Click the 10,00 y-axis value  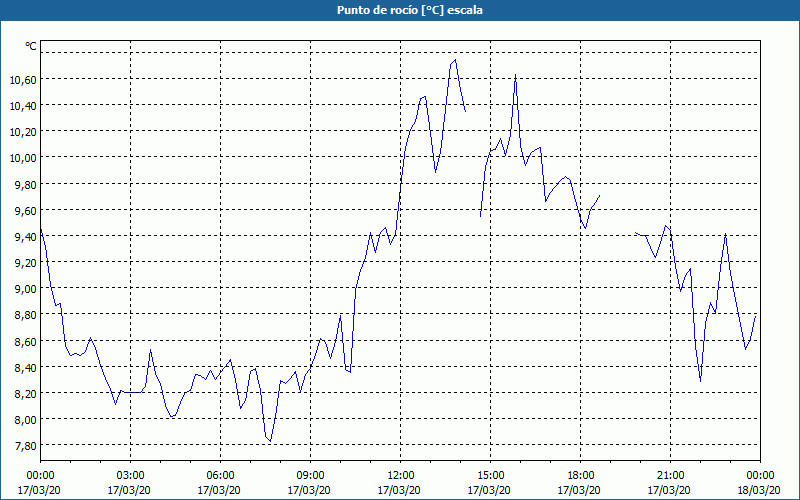tap(23, 158)
